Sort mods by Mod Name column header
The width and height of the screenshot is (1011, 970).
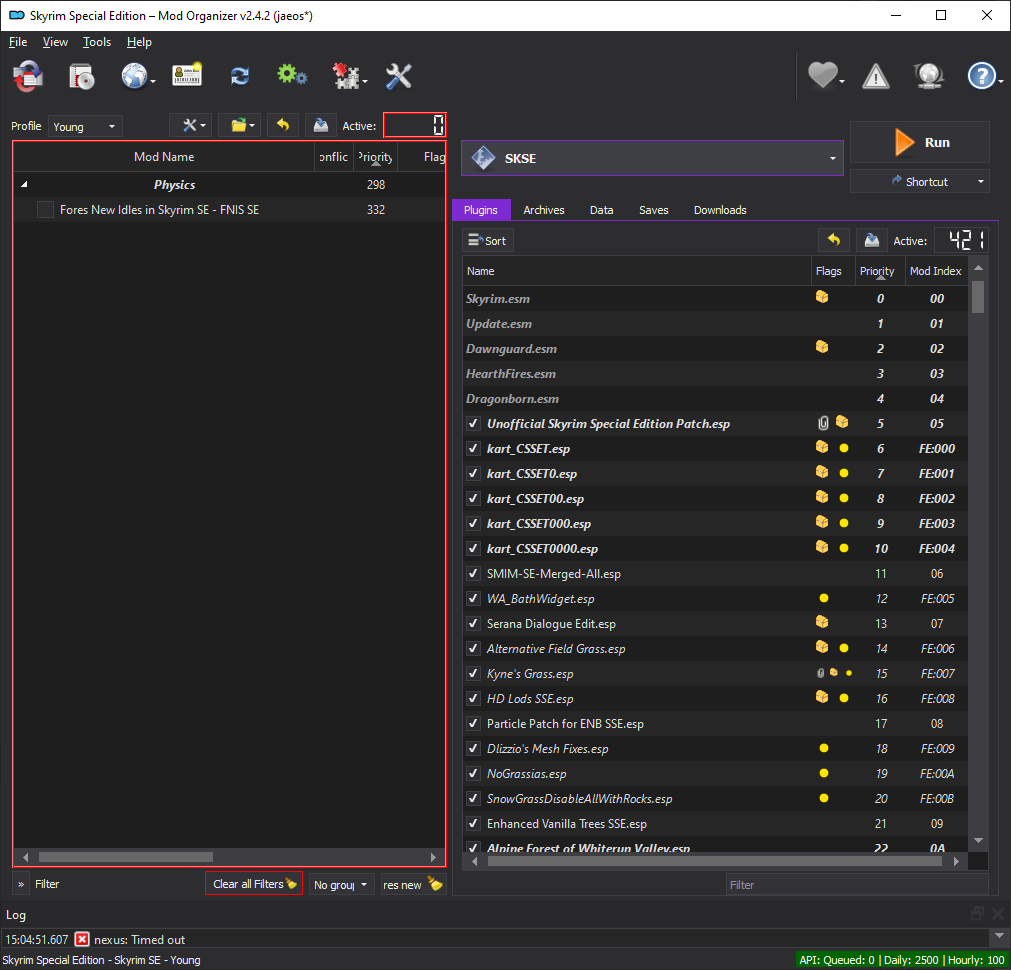(x=164, y=157)
